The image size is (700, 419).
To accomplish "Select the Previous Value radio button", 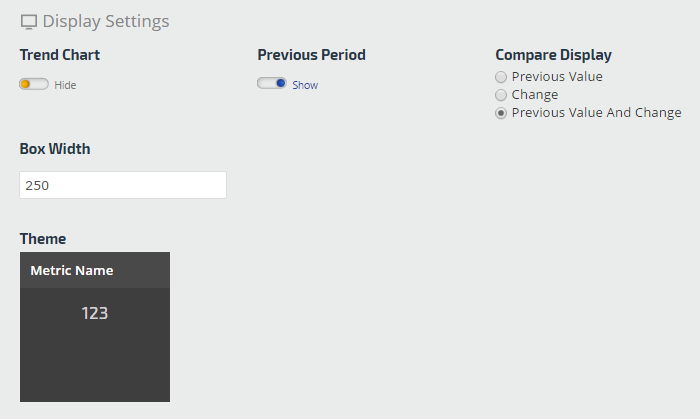I will (502, 76).
